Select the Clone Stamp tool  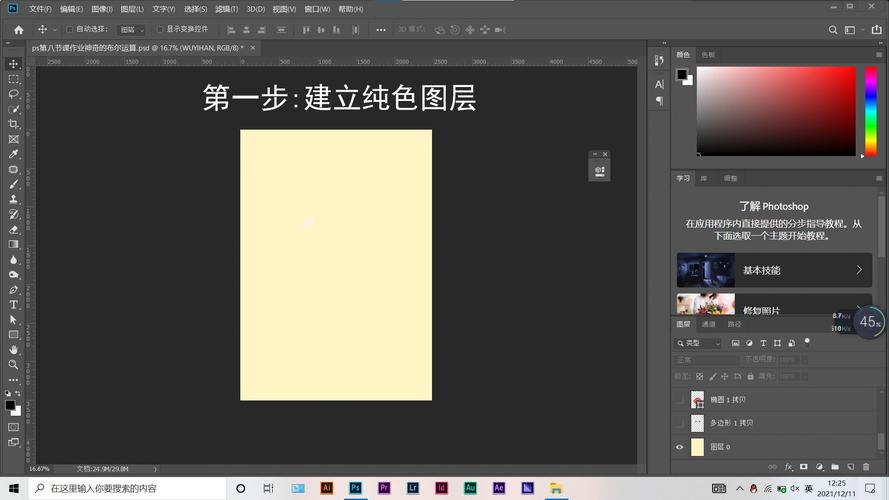[14, 199]
